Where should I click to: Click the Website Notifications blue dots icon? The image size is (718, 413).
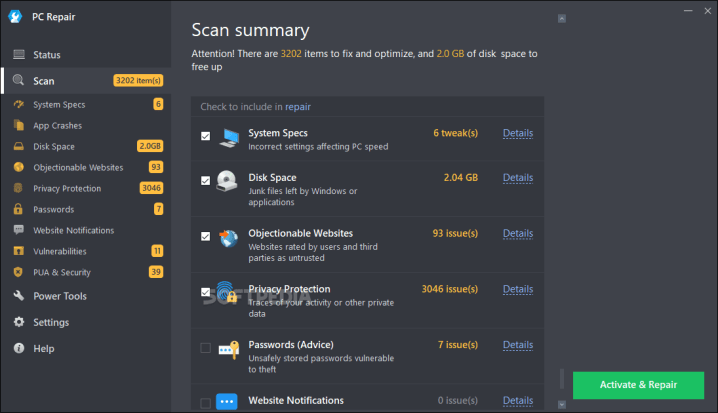[x=227, y=402]
